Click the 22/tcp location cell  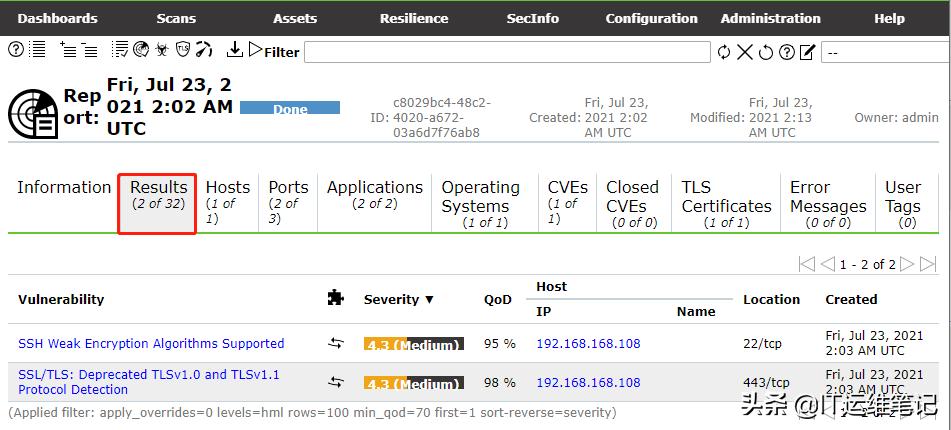[762, 343]
